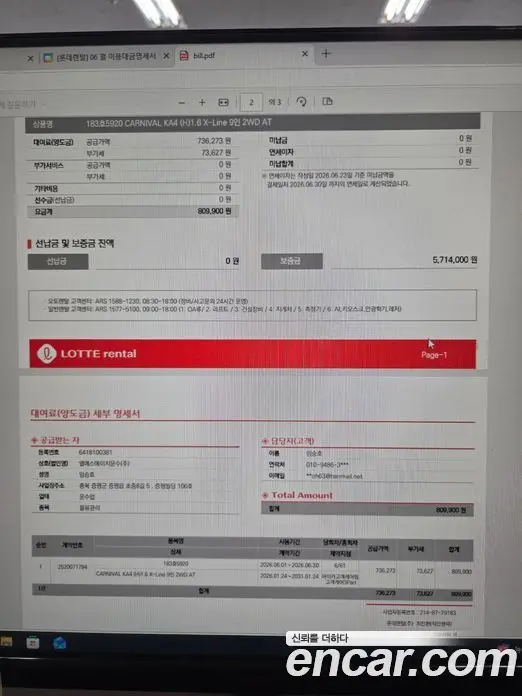Click the 부가서비스 row label

tap(49, 166)
